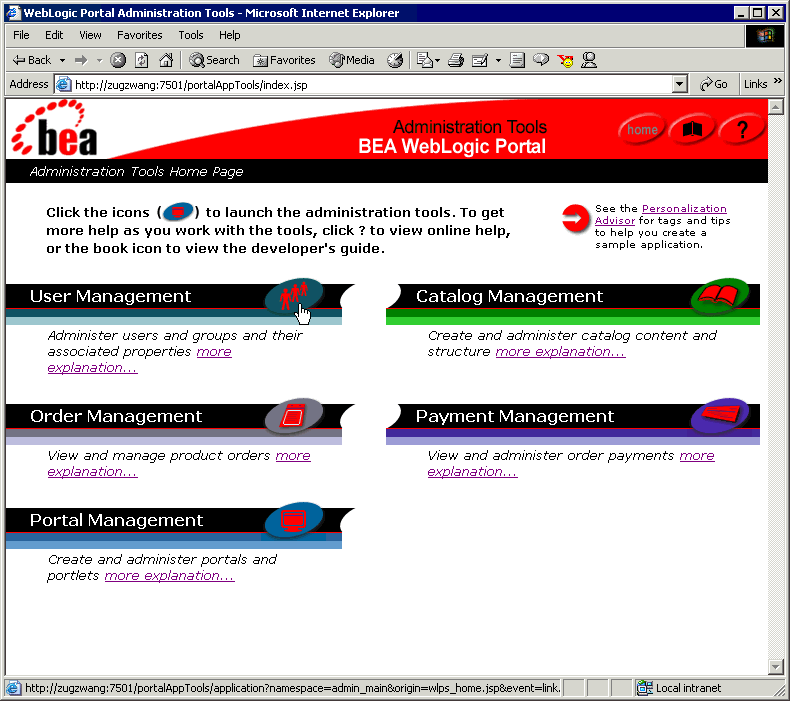
Task: Go back with the Back toolbar button
Action: pyautogui.click(x=32, y=60)
